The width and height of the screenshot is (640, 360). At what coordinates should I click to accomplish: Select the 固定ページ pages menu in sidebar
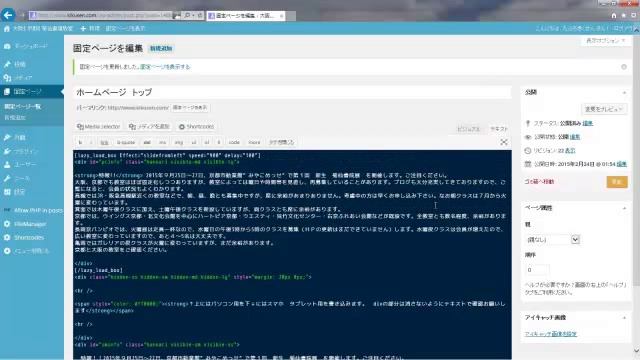(x=32, y=91)
